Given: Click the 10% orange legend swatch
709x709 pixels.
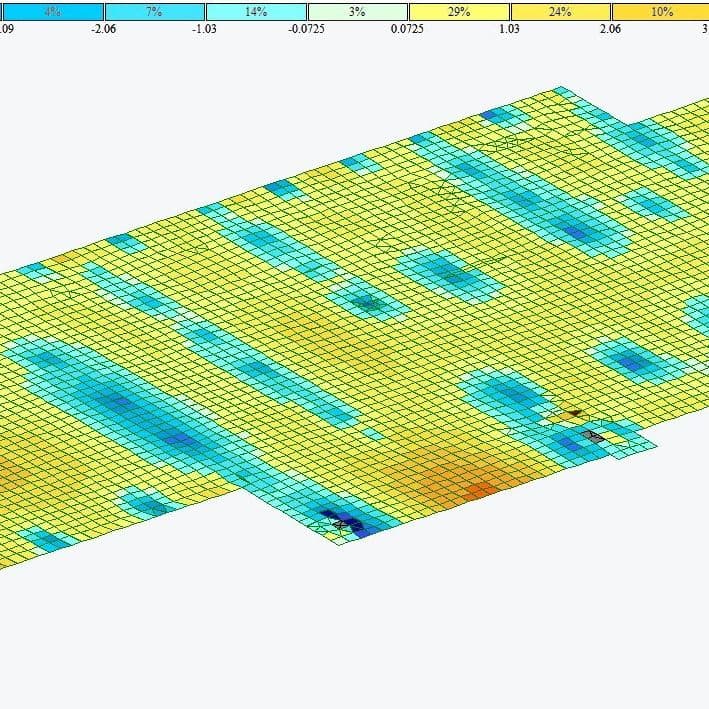Looking at the screenshot, I should pyautogui.click(x=661, y=11).
